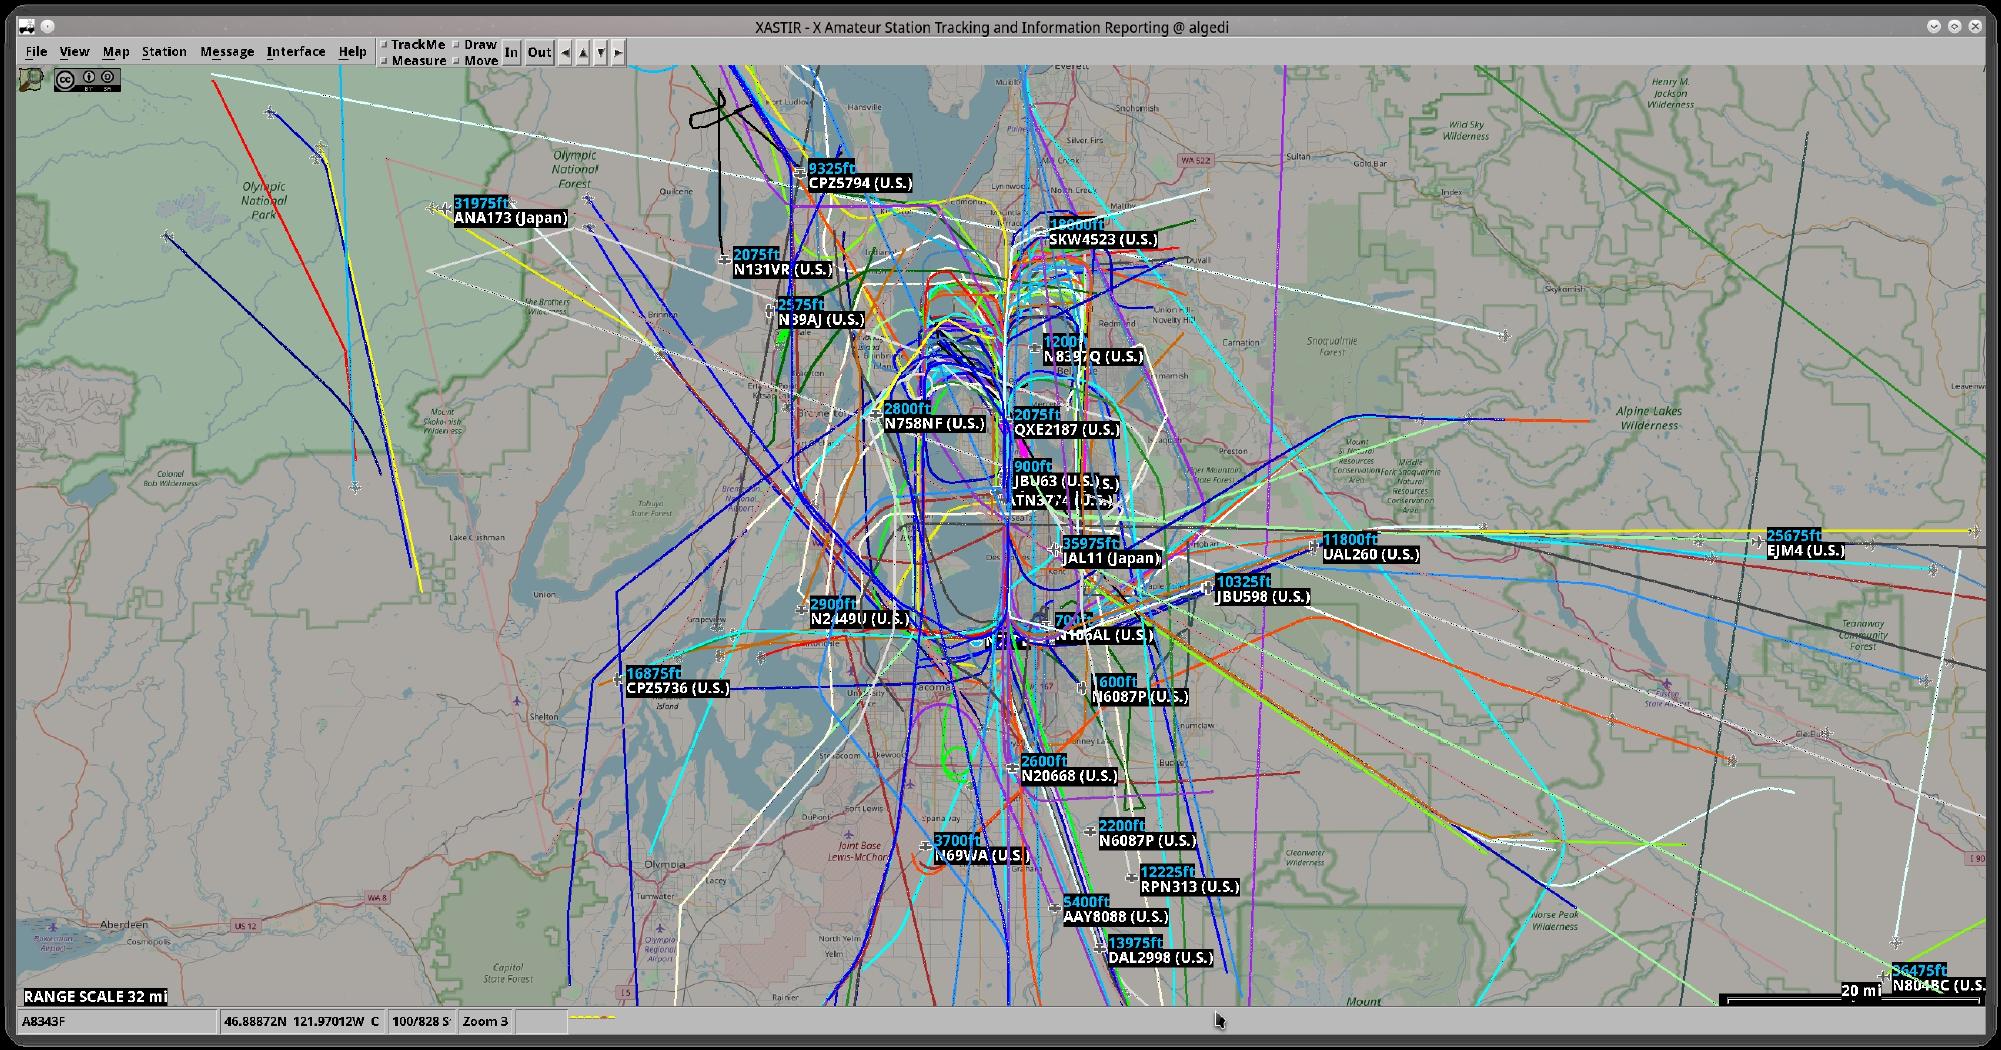
Task: Click the zoom In button
Action: click(x=511, y=53)
